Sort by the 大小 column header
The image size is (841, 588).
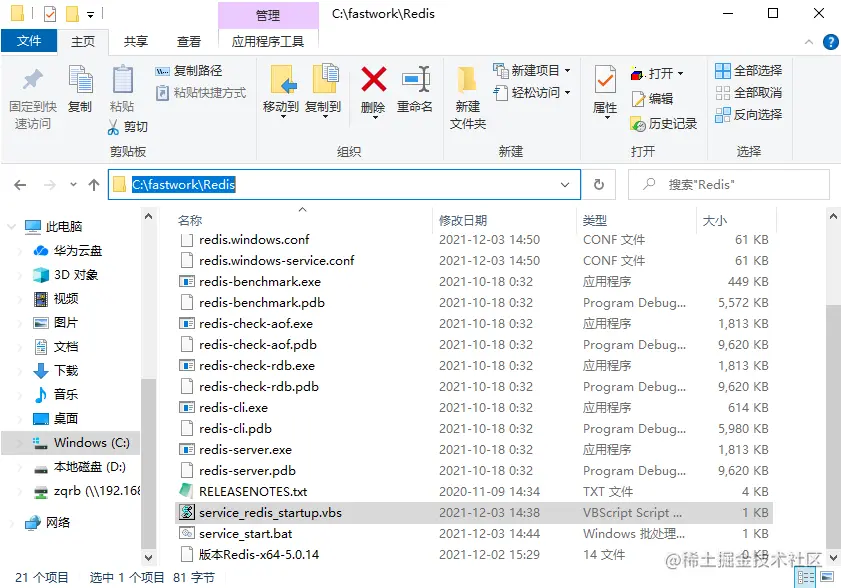pos(714,220)
